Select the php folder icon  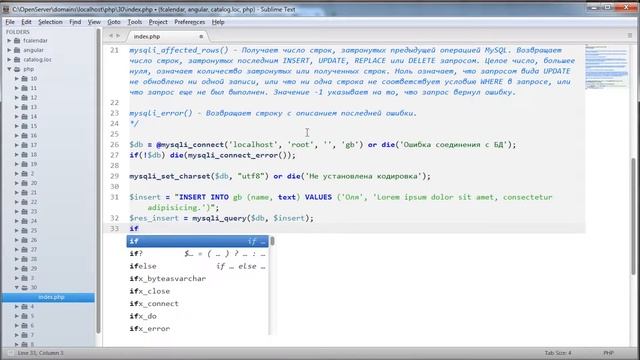point(17,69)
